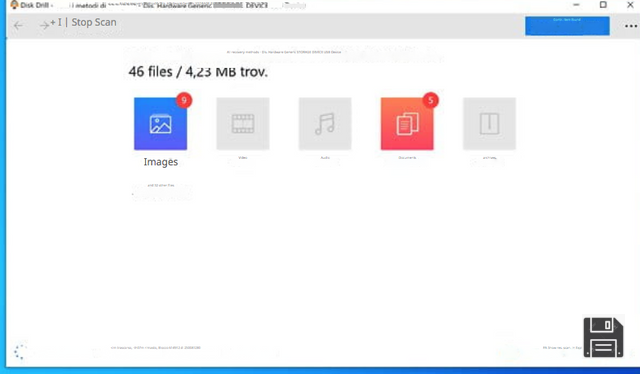The width and height of the screenshot is (640, 374).
Task: Open the Video category tile
Action: click(243, 124)
